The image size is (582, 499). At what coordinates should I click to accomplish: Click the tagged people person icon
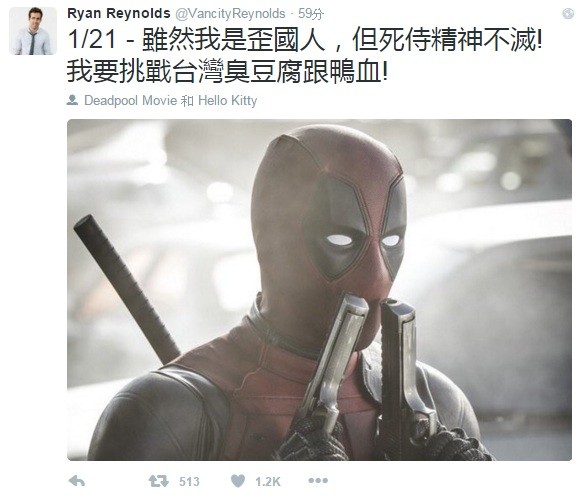point(72,100)
